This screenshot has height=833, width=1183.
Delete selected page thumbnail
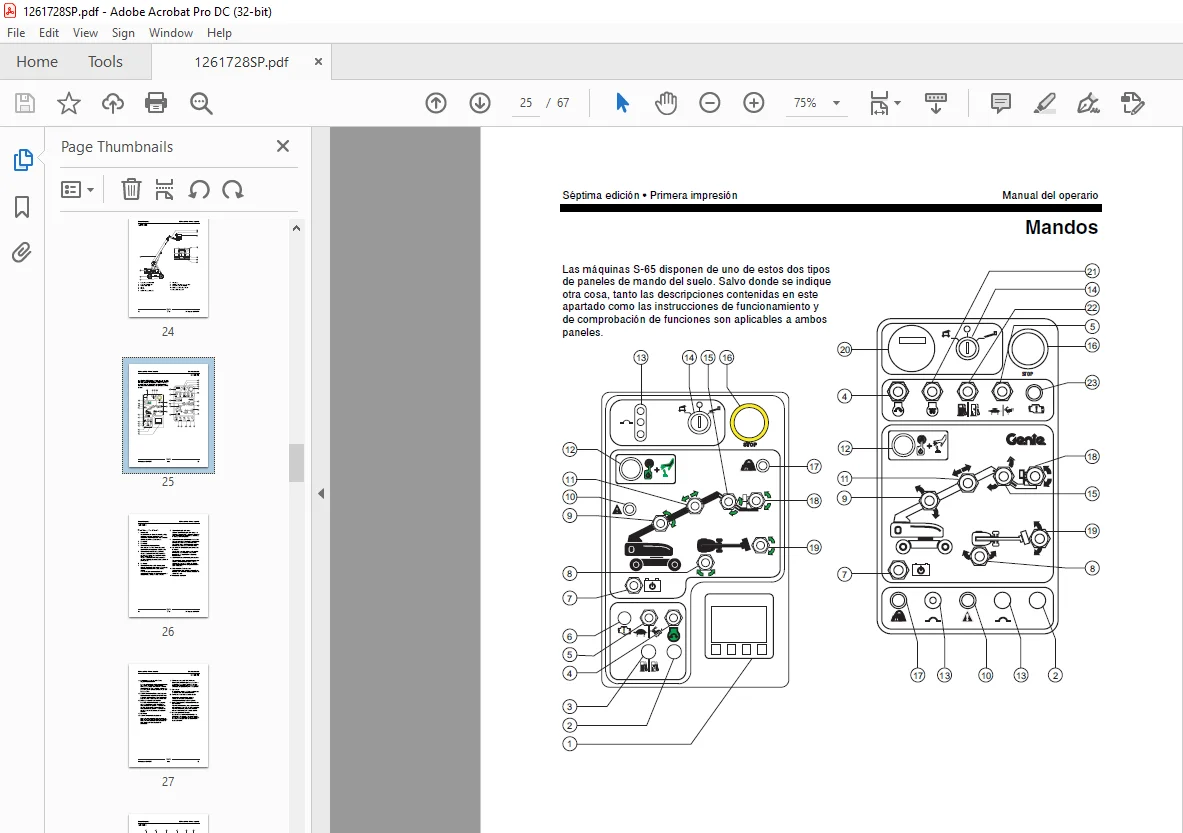point(131,189)
